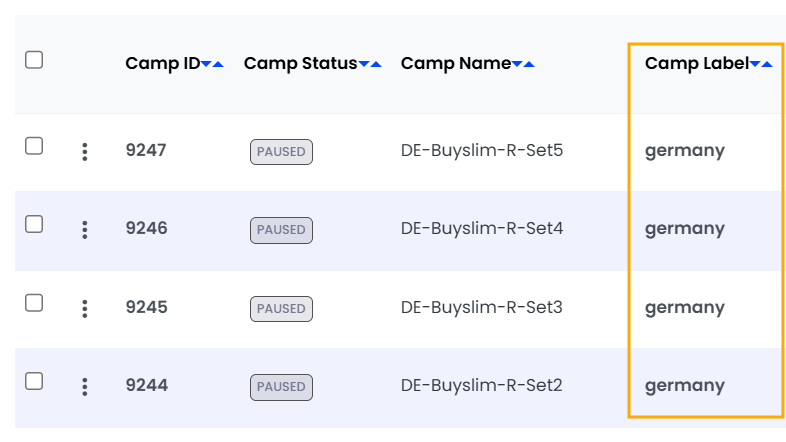
Task: Click the PAUSED status badge of camp 9244
Action: 281,387
